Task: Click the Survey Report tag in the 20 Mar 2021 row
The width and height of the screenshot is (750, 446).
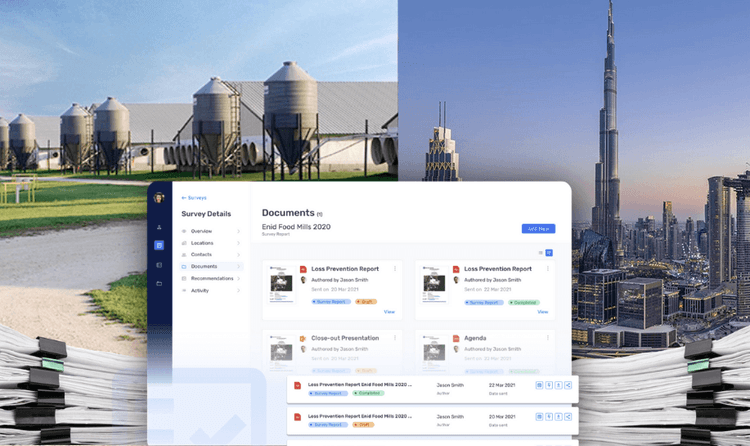Action: point(328,425)
